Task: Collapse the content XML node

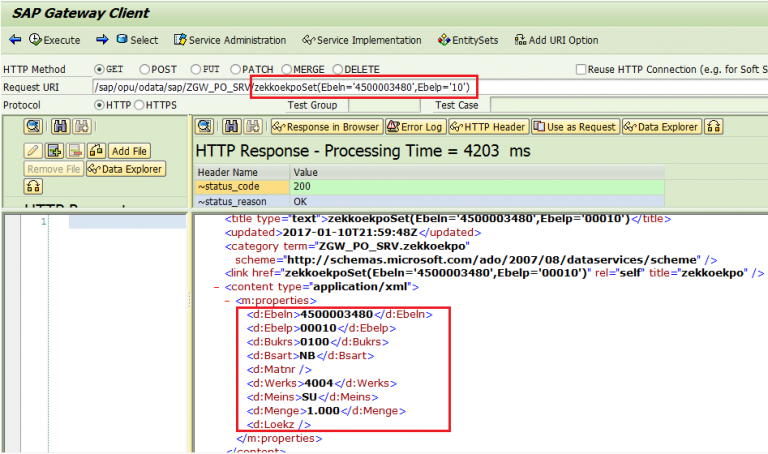Action: point(217,287)
